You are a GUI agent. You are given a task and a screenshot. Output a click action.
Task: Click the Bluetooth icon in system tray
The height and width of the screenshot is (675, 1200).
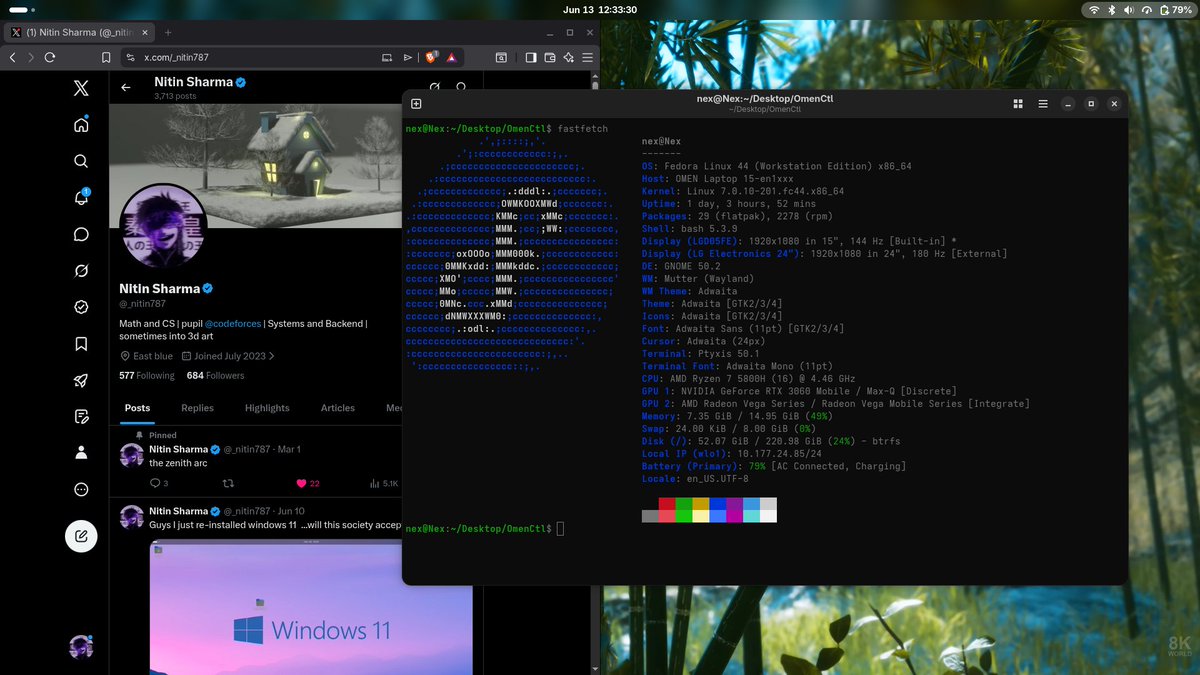(x=1113, y=9)
